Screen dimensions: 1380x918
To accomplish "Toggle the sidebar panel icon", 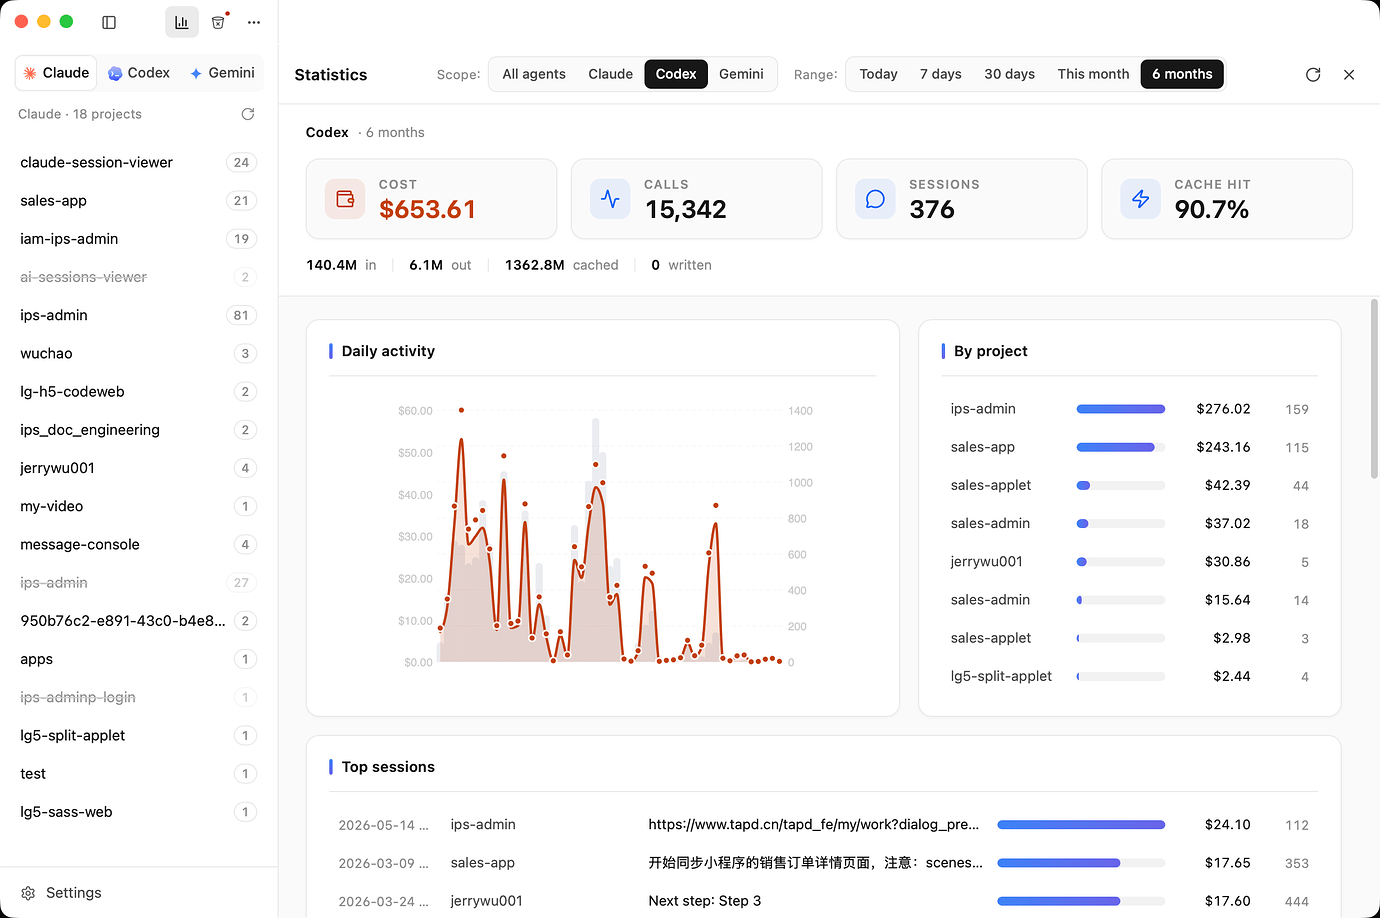I will 109,22.
